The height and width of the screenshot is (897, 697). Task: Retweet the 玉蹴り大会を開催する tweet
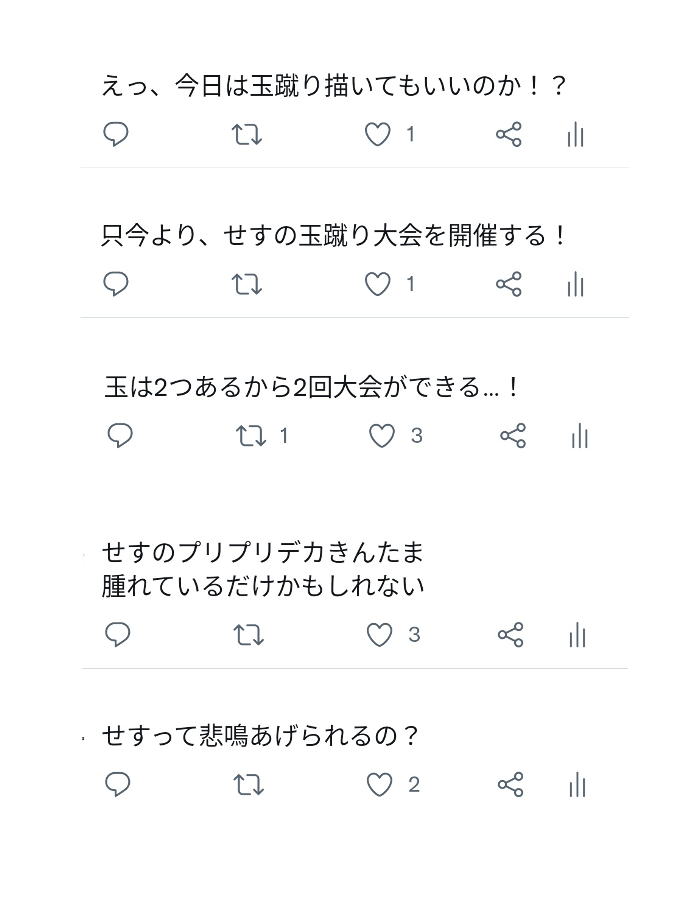pyautogui.click(x=247, y=284)
